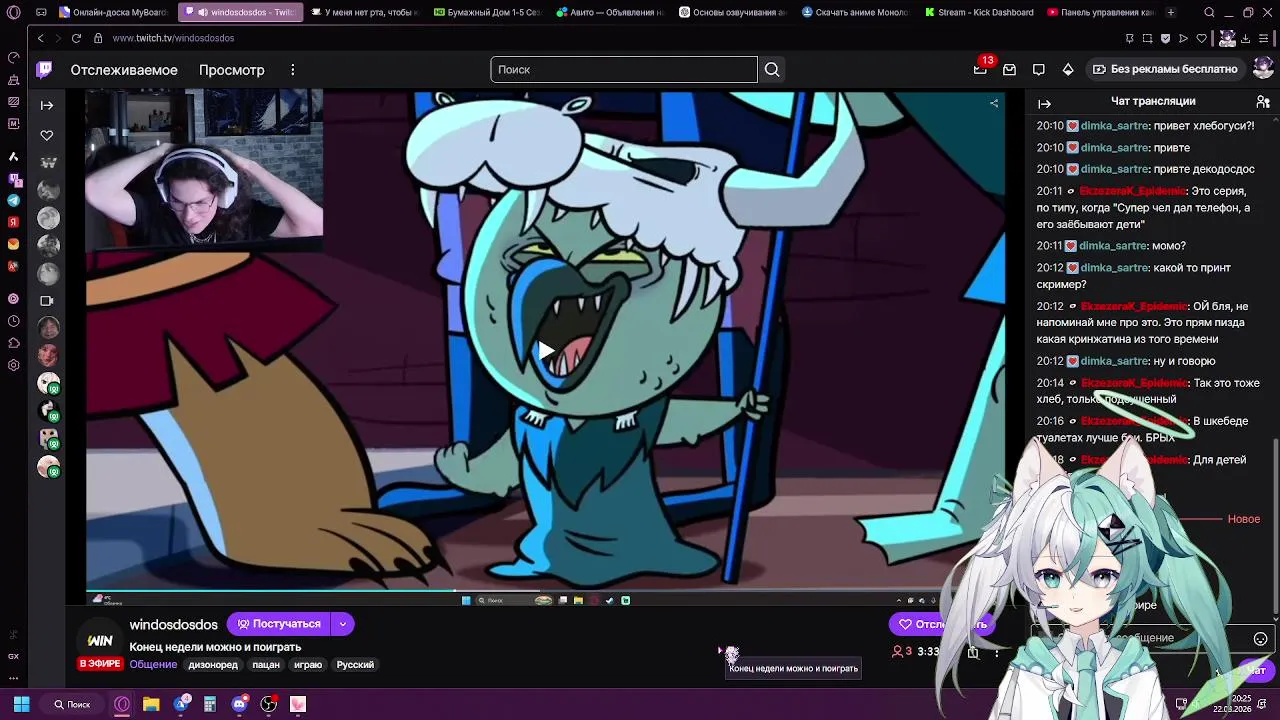Click the Новое new-messages marker in chat
The height and width of the screenshot is (720, 1280).
[1244, 519]
